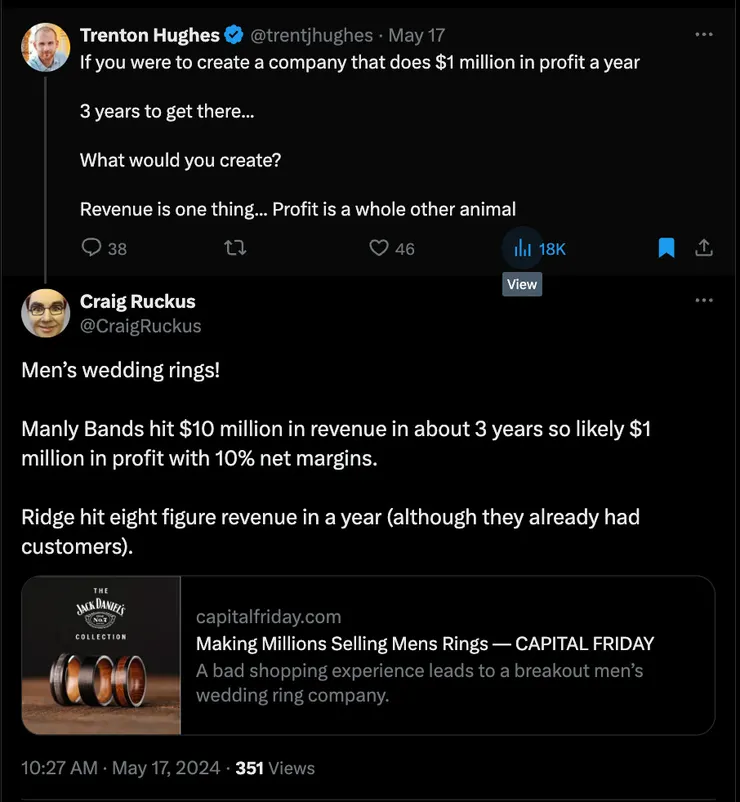Open the view analytics icon showing 18K
The height and width of the screenshot is (802, 740).
coord(523,248)
